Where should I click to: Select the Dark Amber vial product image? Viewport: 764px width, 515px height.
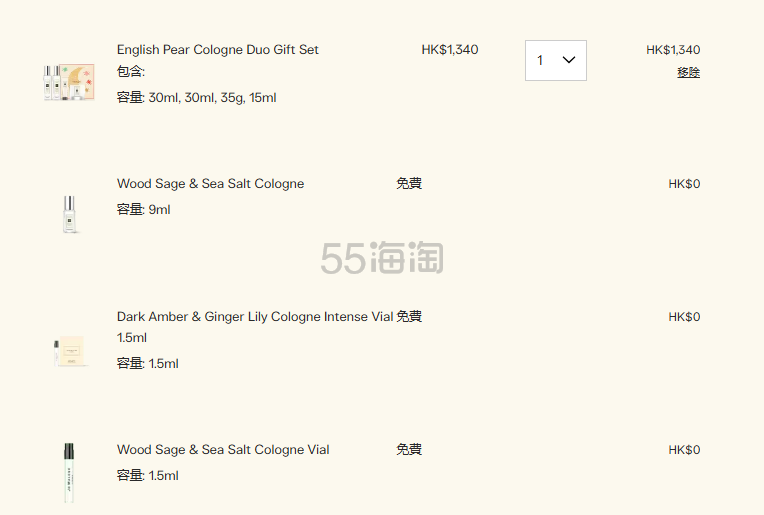click(x=69, y=350)
